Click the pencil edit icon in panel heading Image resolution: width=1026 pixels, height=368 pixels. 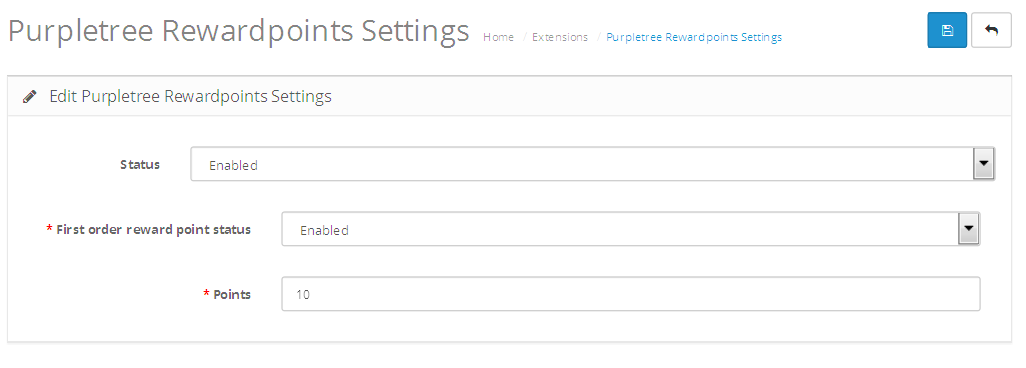click(x=29, y=97)
